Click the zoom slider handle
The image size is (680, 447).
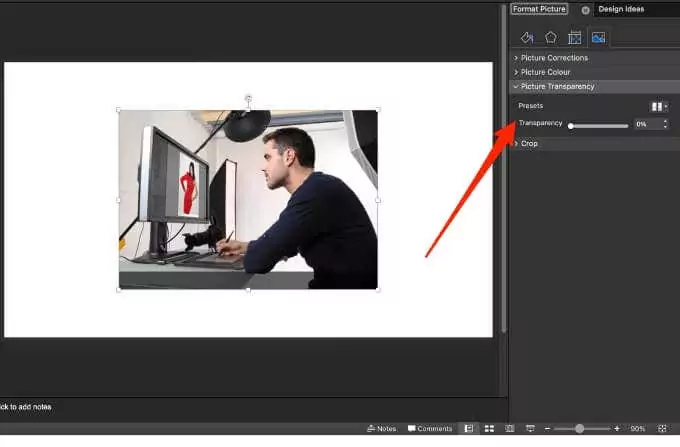coord(579,429)
